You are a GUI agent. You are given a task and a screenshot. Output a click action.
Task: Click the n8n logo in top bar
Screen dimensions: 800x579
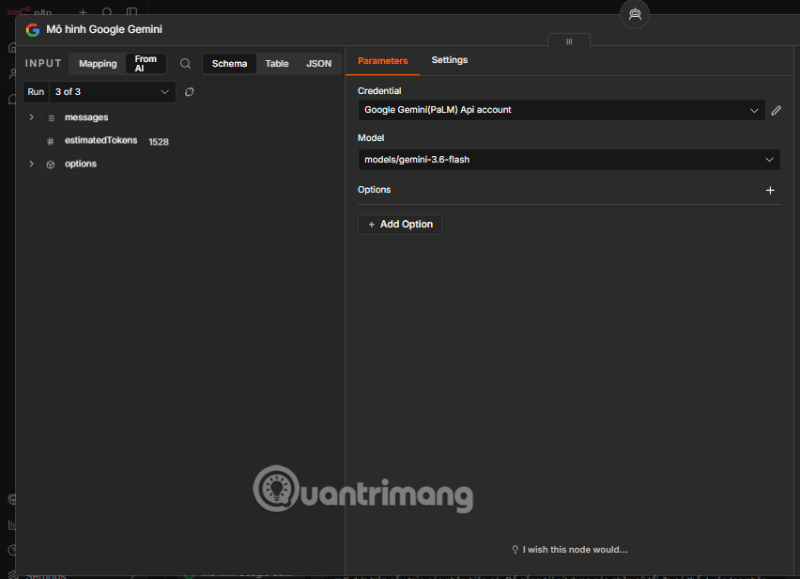[29, 11]
